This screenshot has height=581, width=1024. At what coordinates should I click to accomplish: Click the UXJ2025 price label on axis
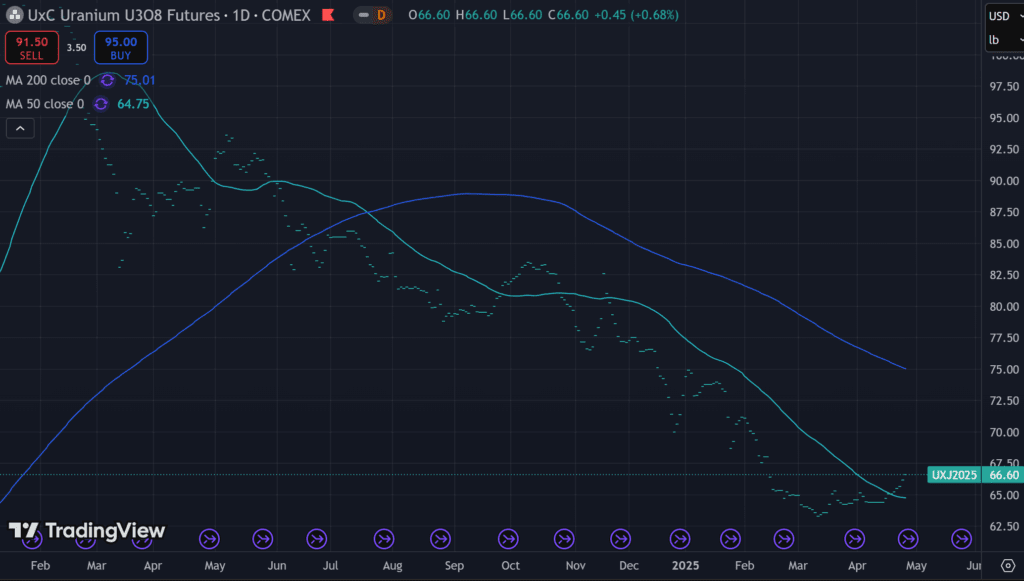coord(954,475)
